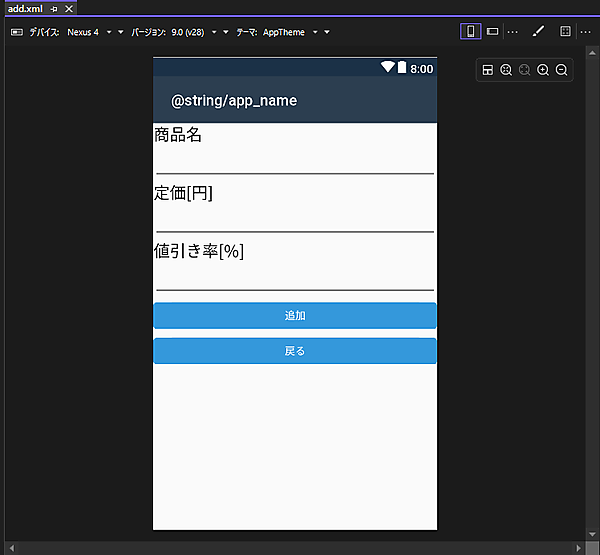Select the 値引き率[%] label
The height and width of the screenshot is (555, 600).
199,251
